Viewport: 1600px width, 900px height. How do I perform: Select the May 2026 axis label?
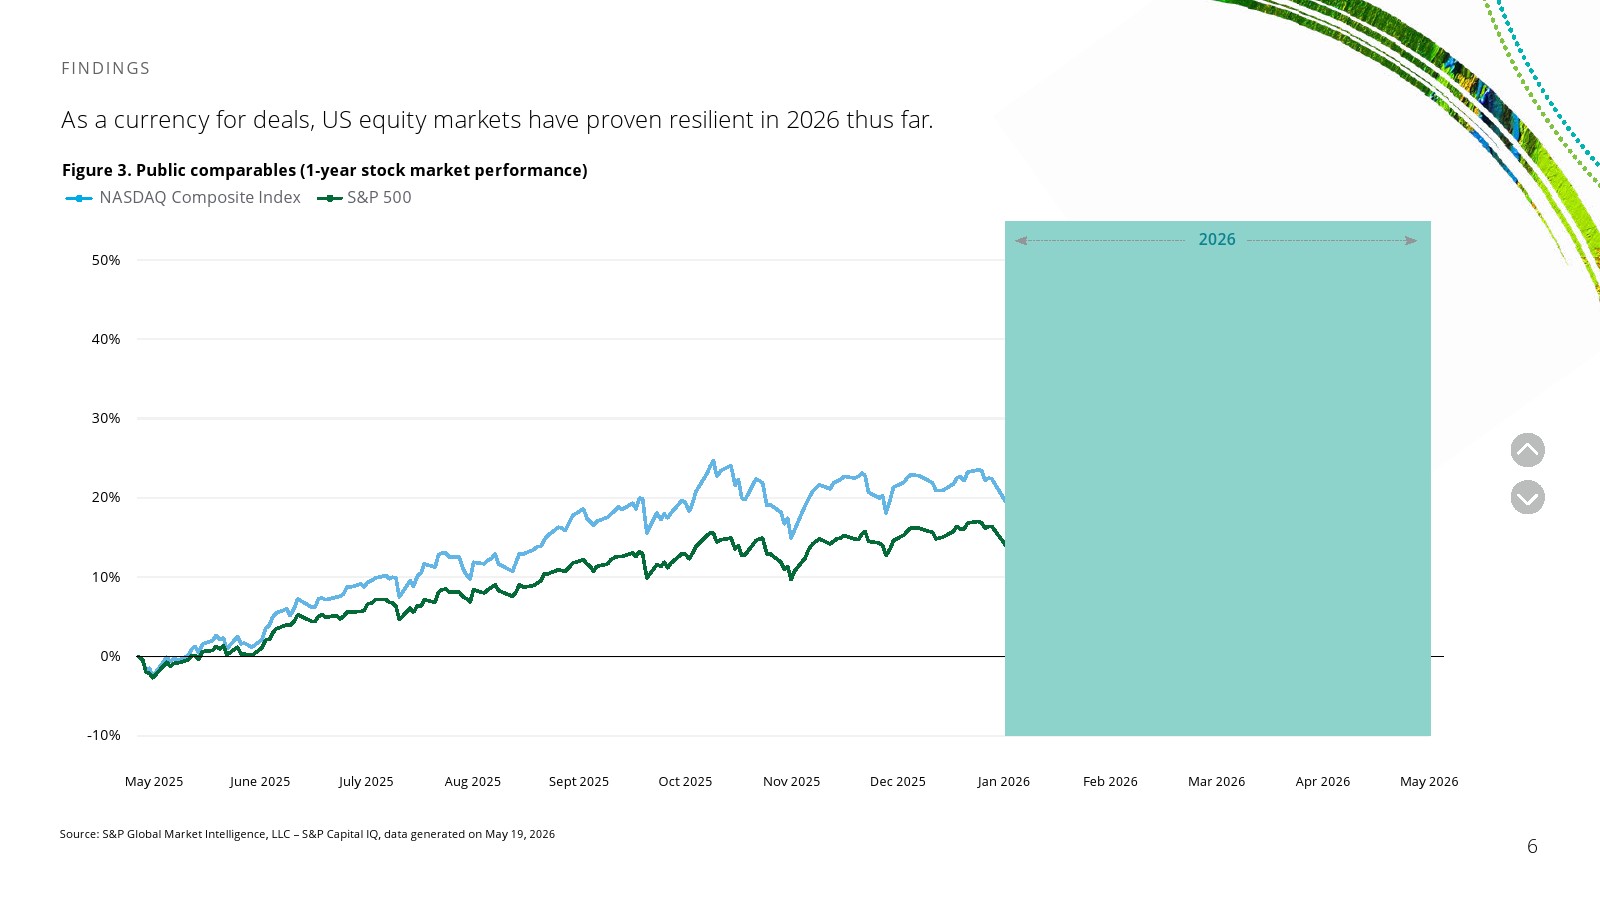coord(1429,782)
